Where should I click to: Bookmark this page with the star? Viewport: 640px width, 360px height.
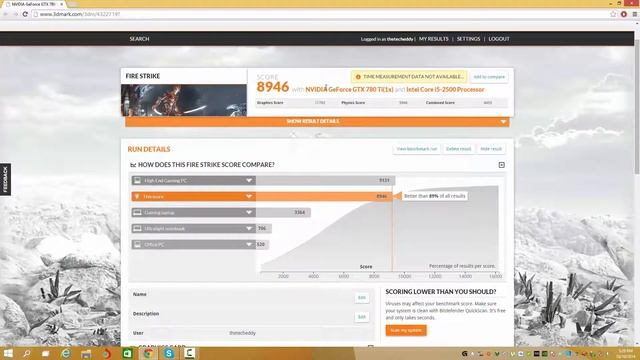613,14
